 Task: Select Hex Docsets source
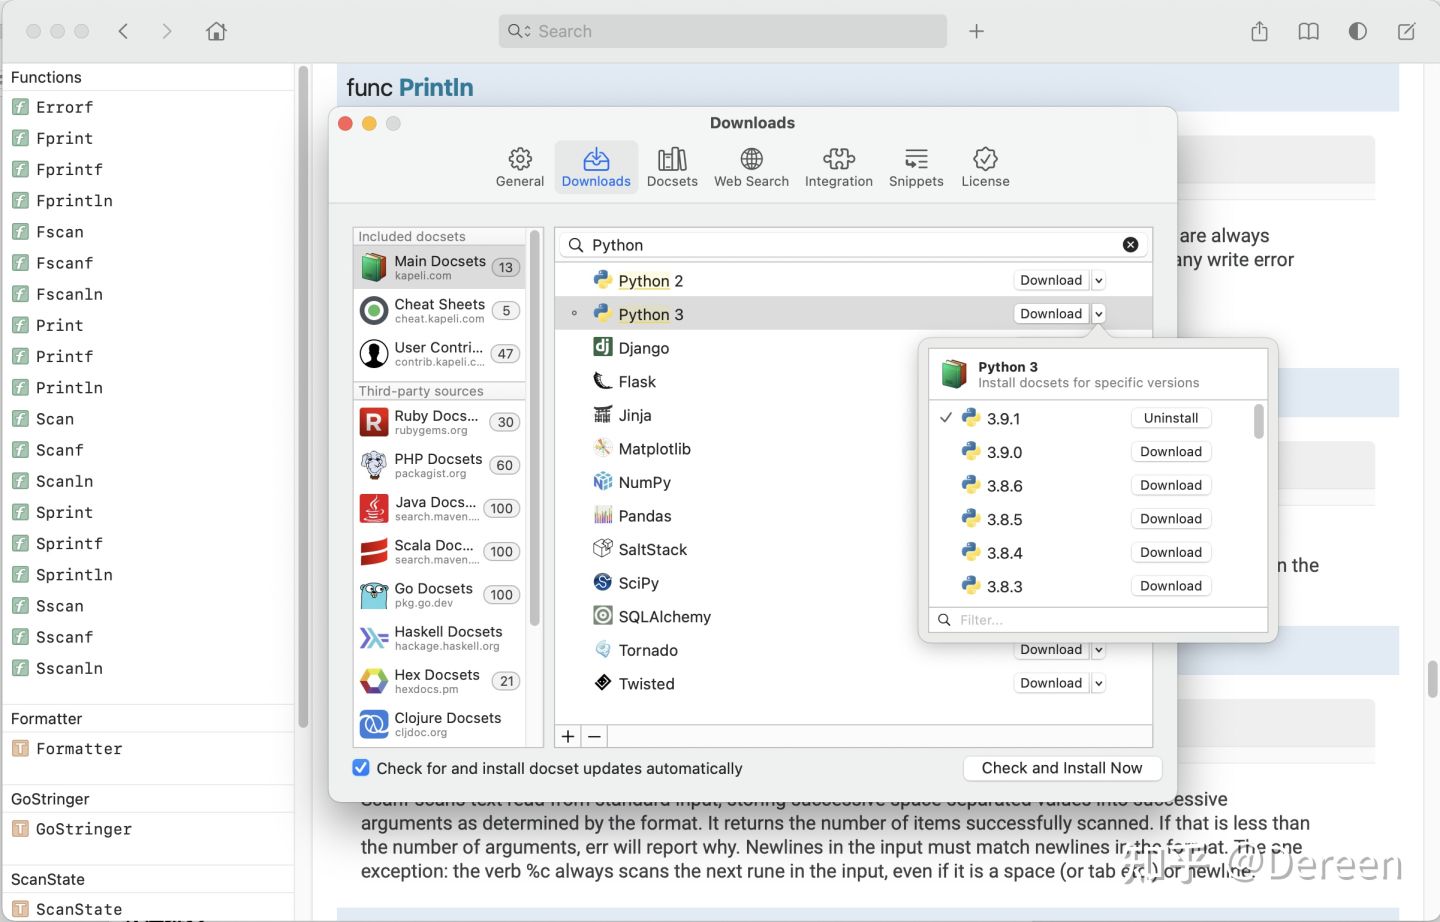click(440, 681)
